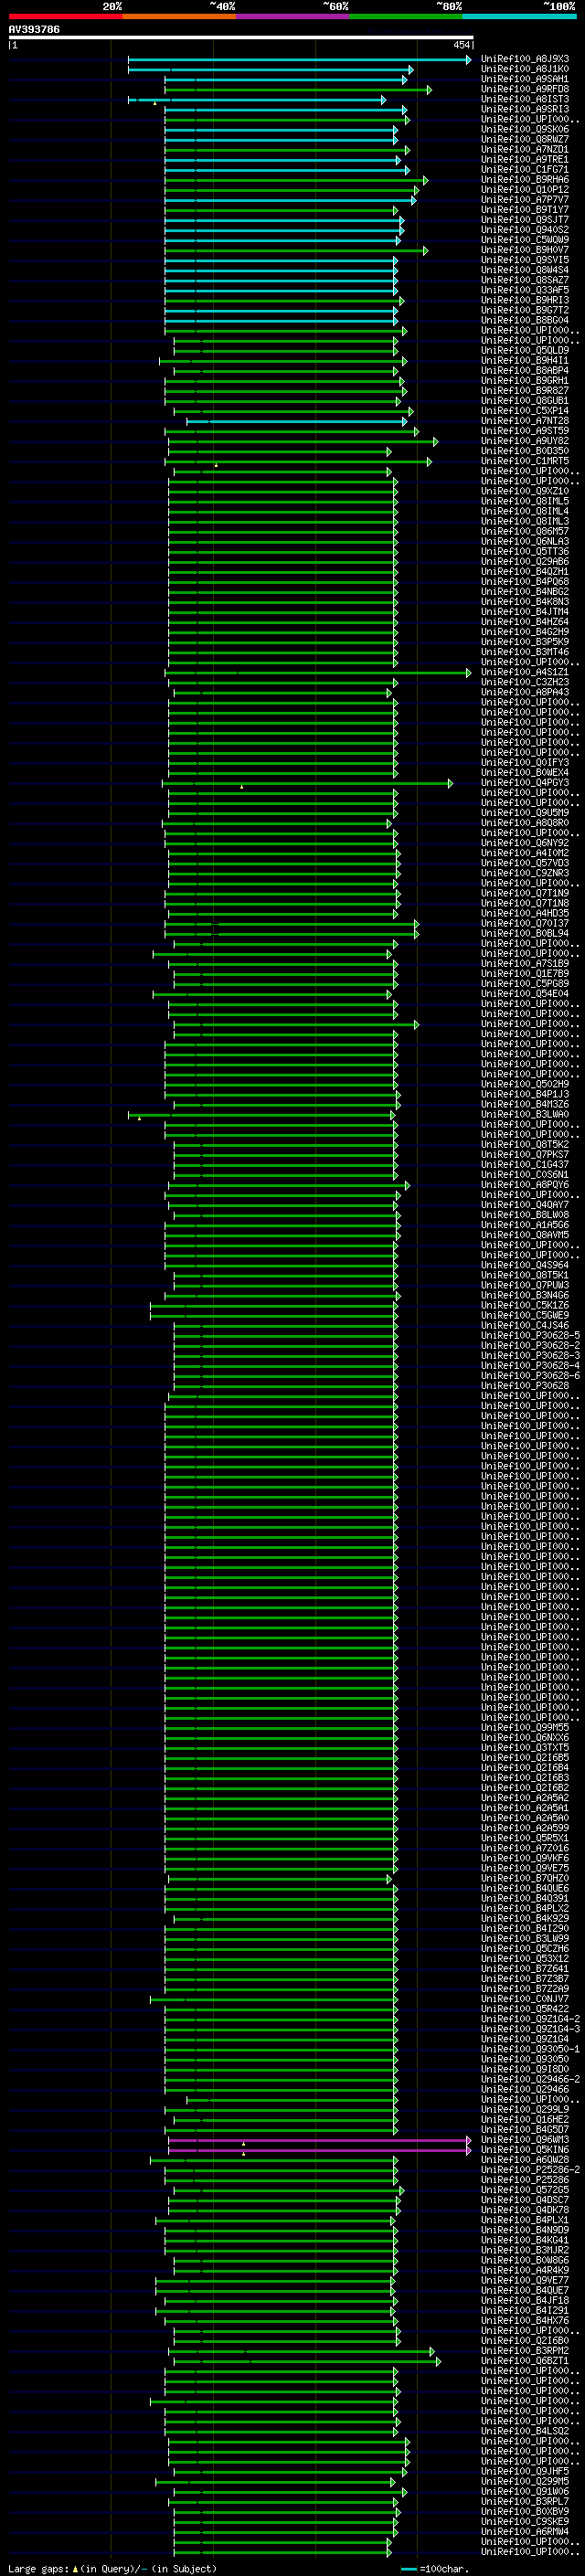Select the hit label UniRef100_A9UY82
Viewport: 585px width, 2576px height.
click(525, 441)
